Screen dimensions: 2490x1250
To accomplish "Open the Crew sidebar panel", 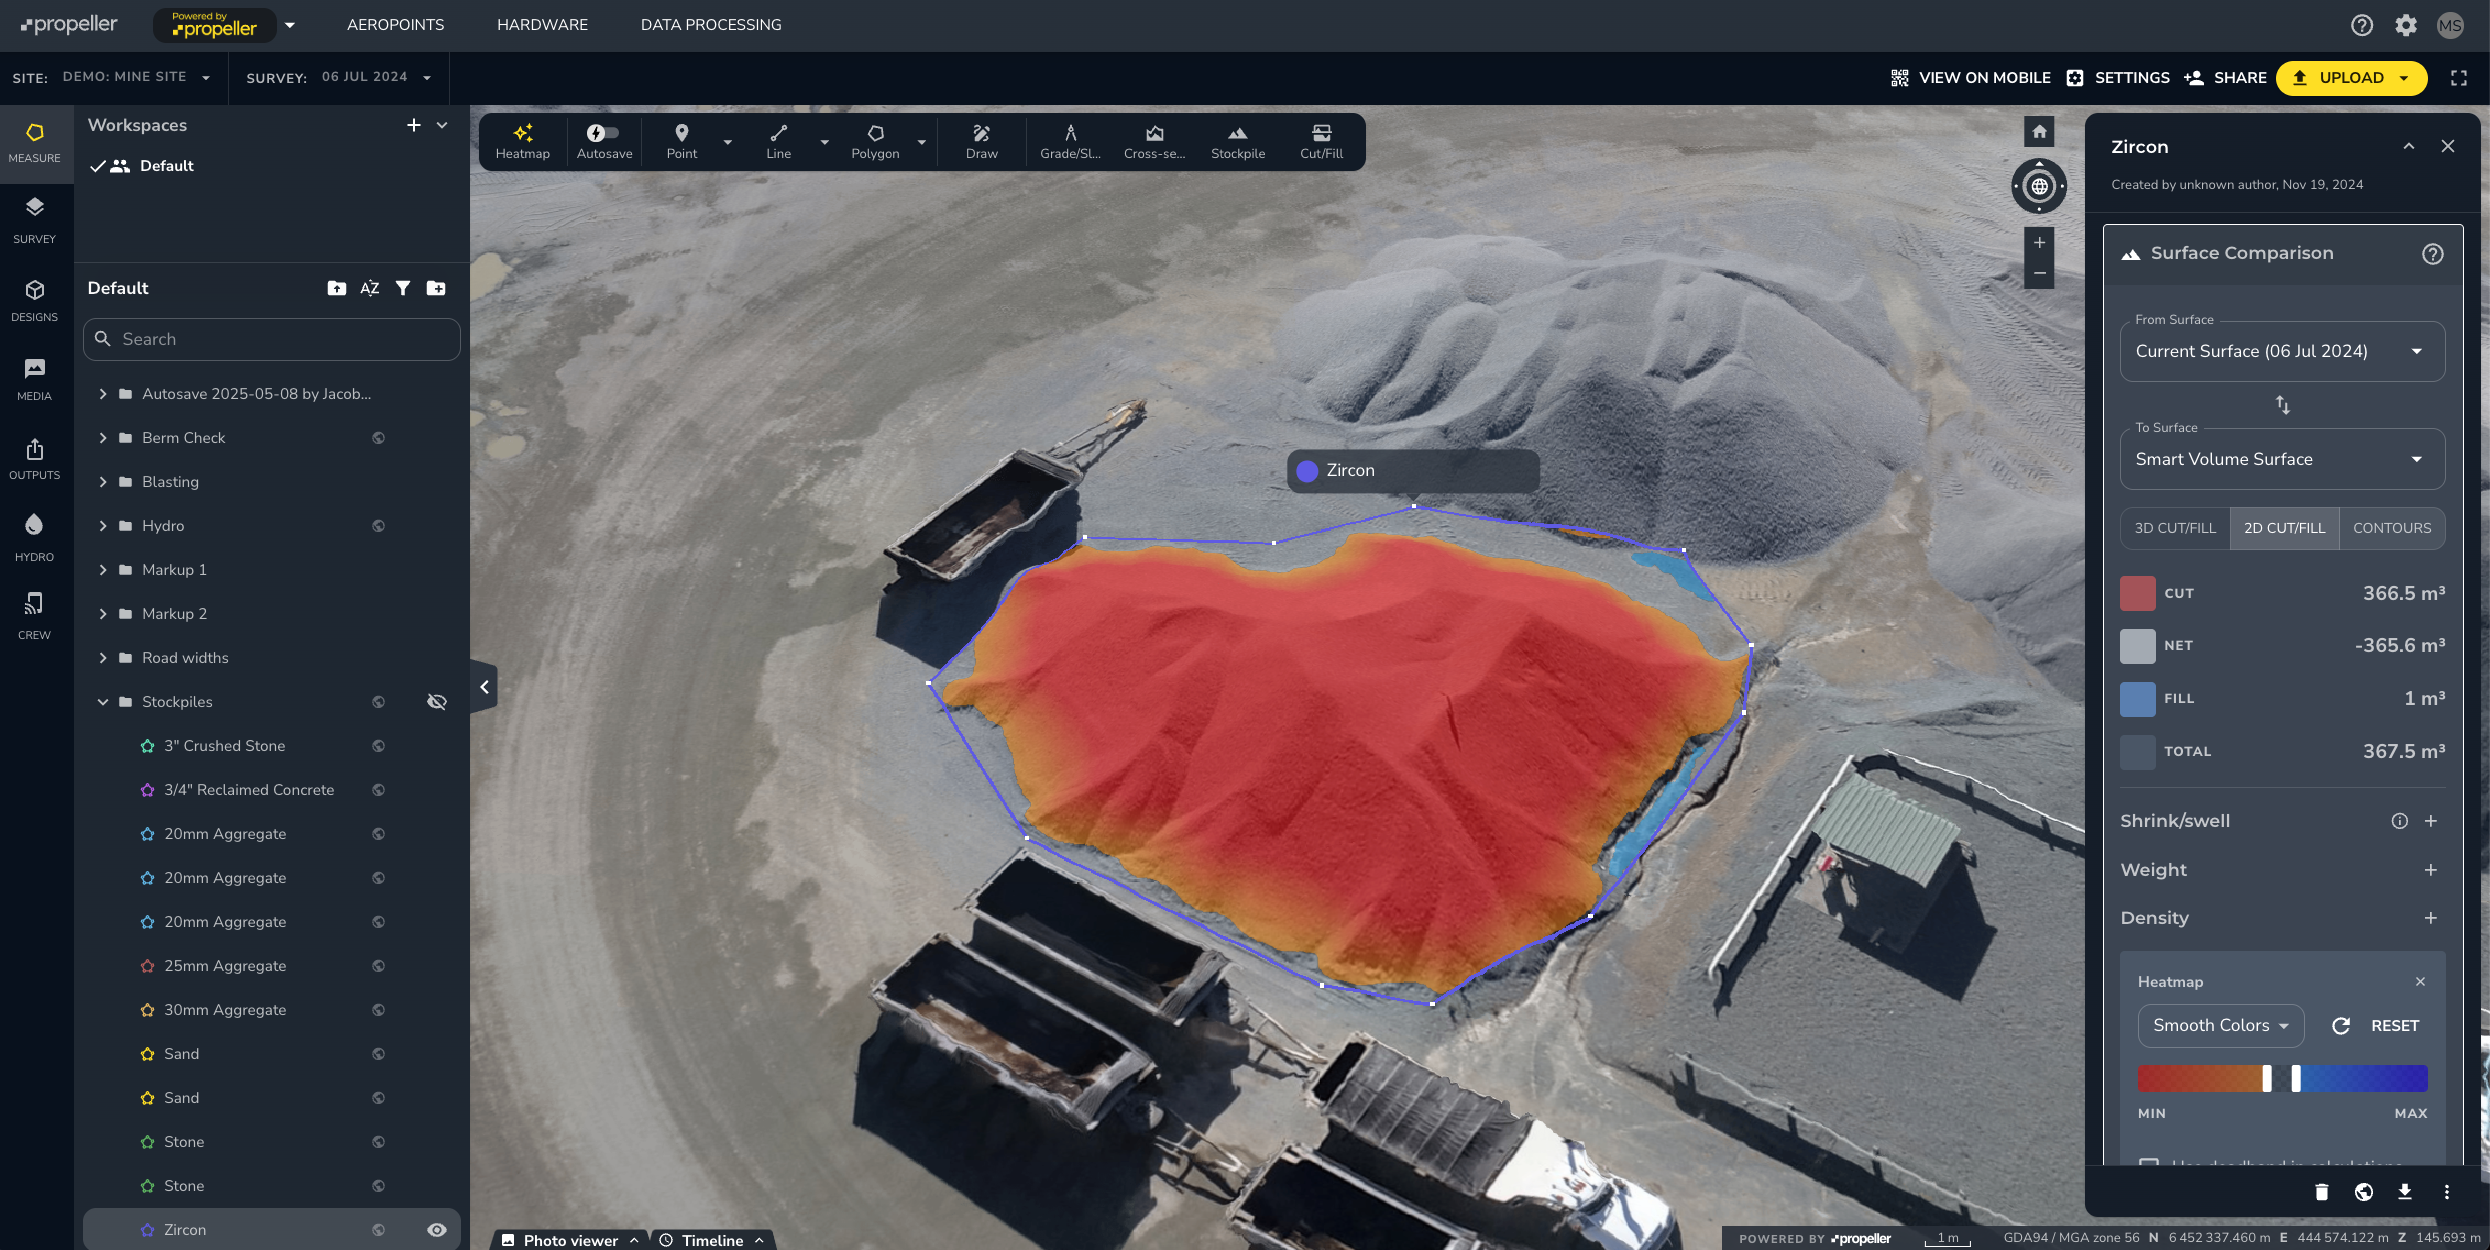I will point(35,616).
